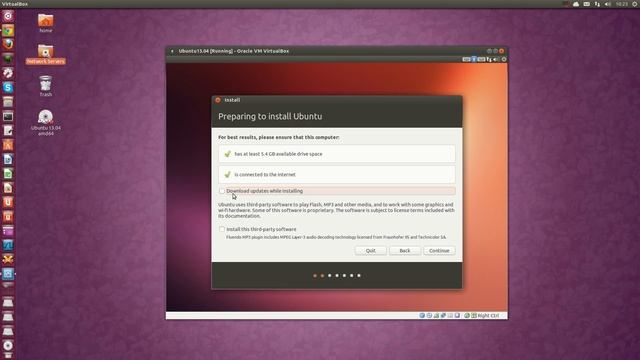
Task: Click Continue in the Ubuntu installer
Action: (x=439, y=251)
